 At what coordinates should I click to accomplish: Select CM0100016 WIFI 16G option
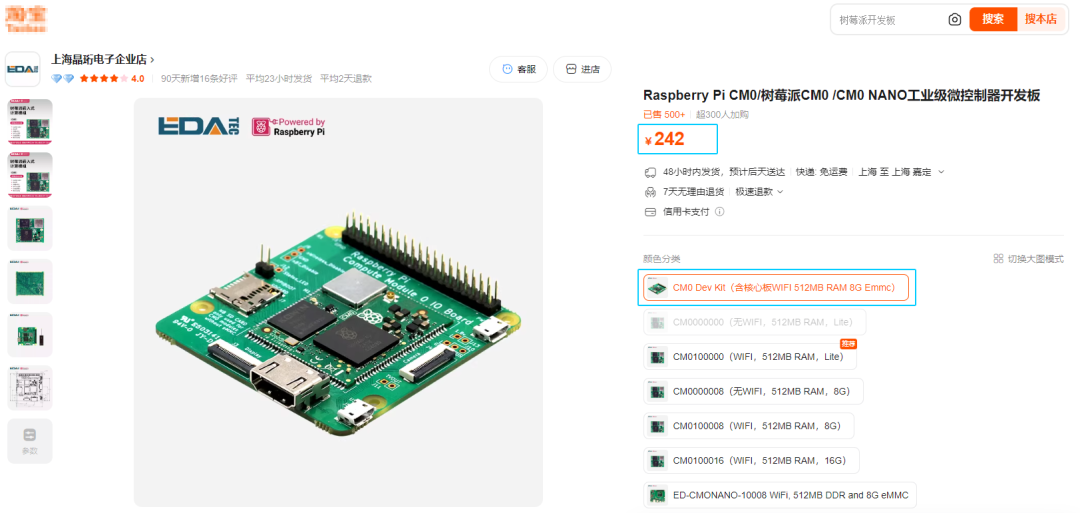pyautogui.click(x=751, y=460)
